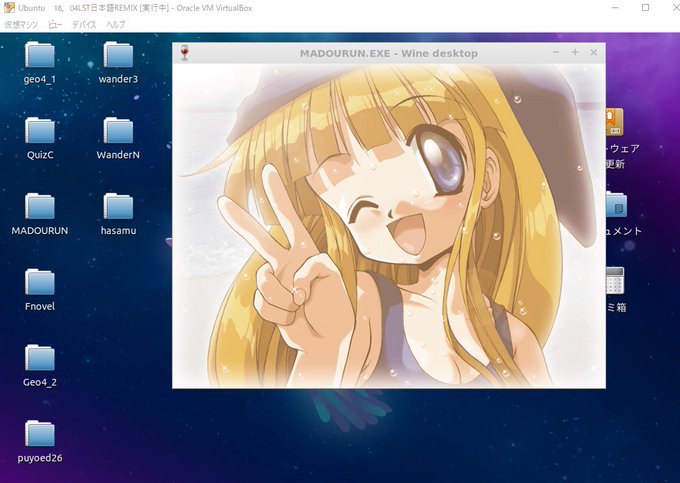The width and height of the screenshot is (680, 483).
Task: Minimize the VirtualBox window
Action: point(615,8)
